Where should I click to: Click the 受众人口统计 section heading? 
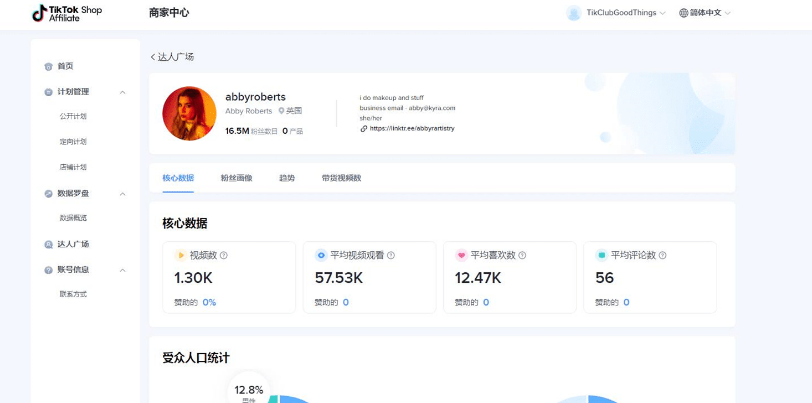(196, 358)
